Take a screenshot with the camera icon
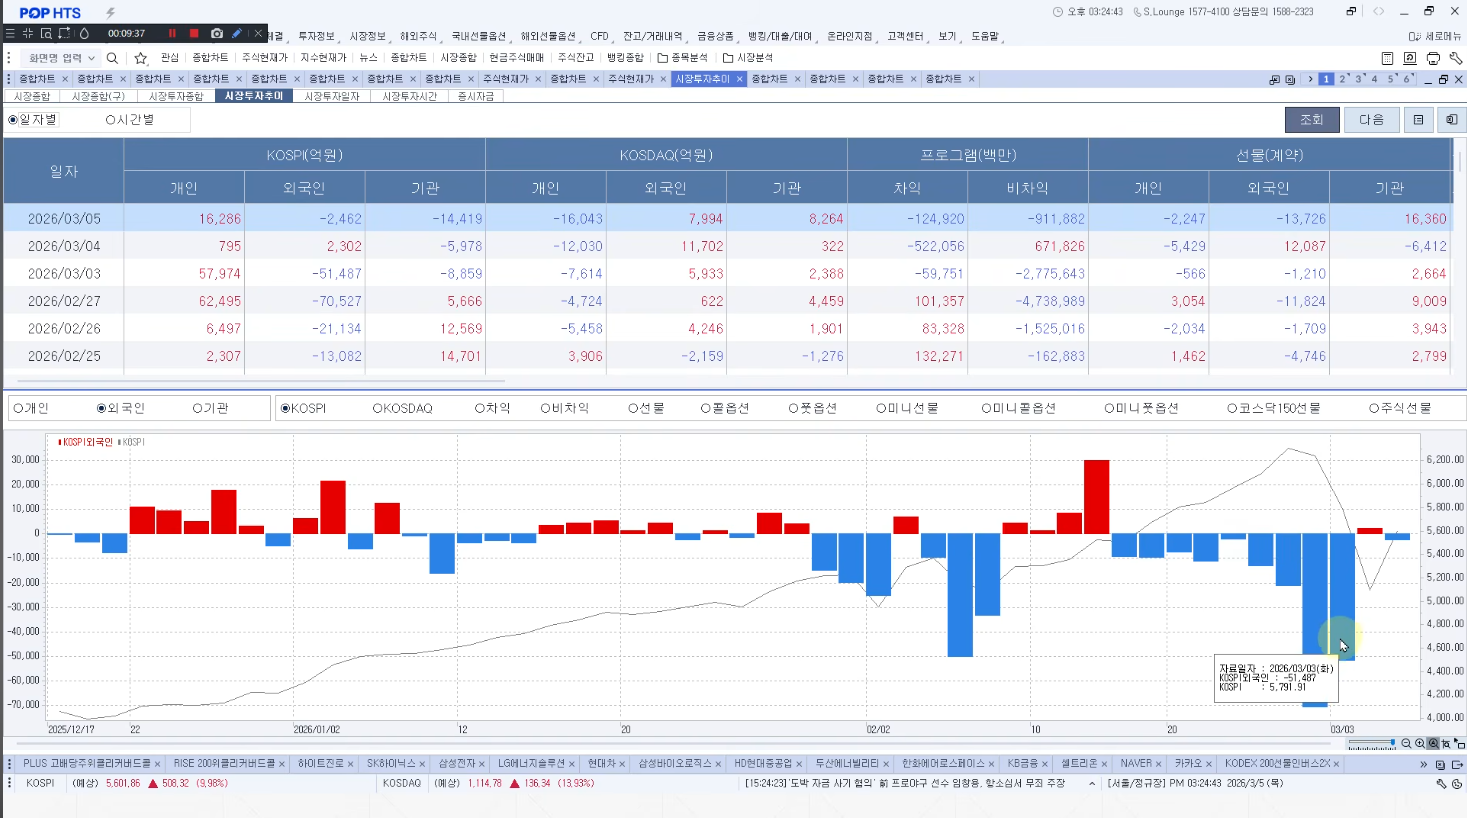 pos(217,33)
